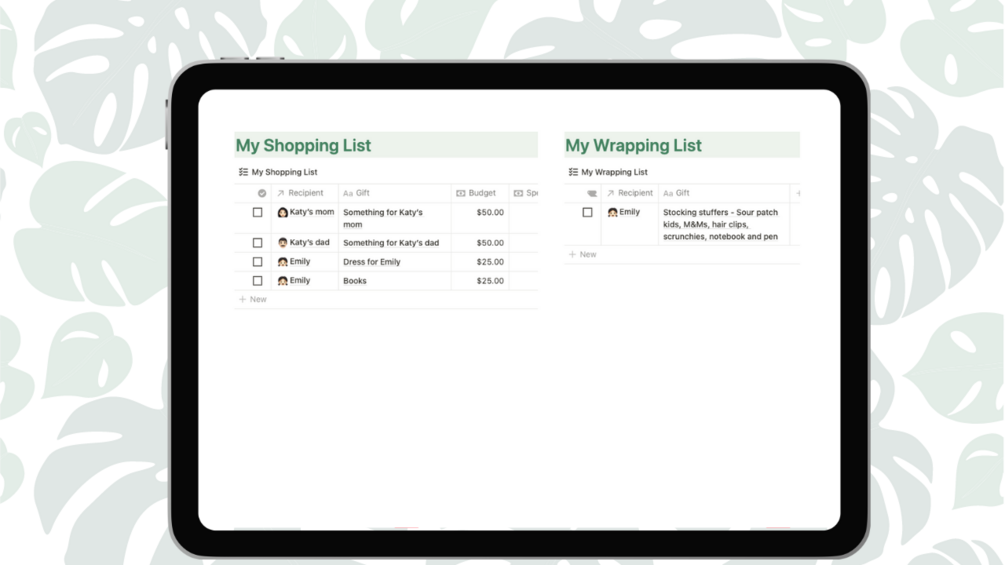Viewport: 1005px width, 565px height.
Task: Open the Gift column header in Shopping List
Action: point(395,193)
